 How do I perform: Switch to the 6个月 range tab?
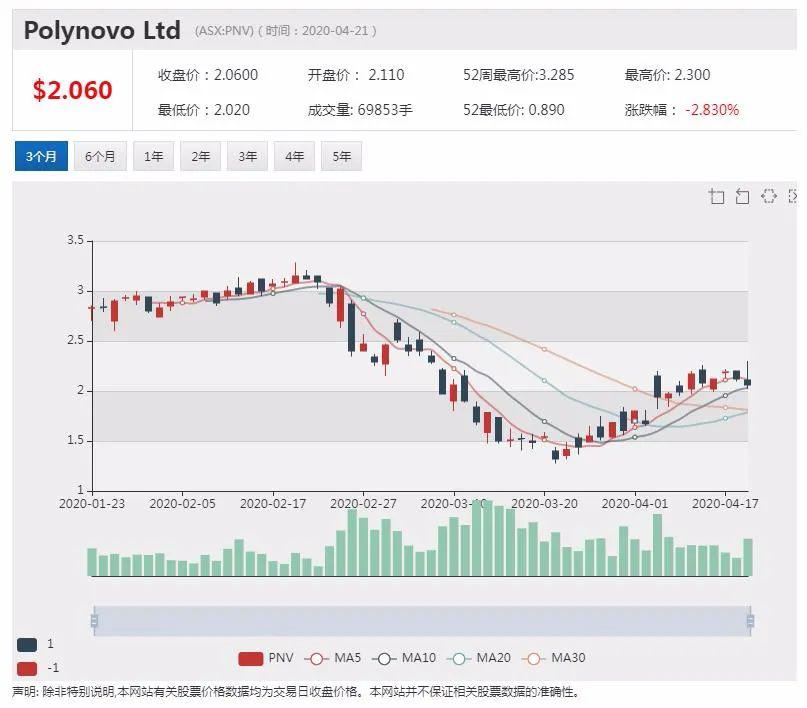click(100, 156)
